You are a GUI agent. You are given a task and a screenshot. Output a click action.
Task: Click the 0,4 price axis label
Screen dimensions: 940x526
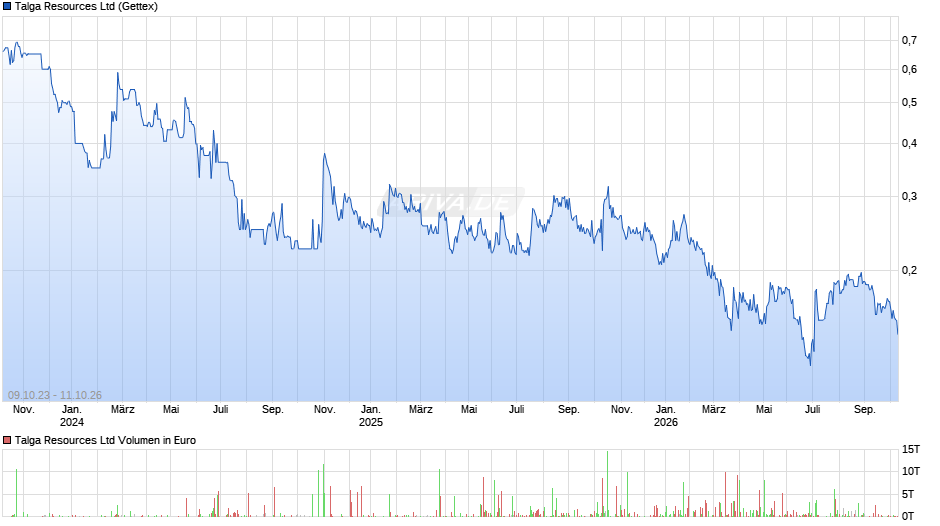pyautogui.click(x=909, y=143)
